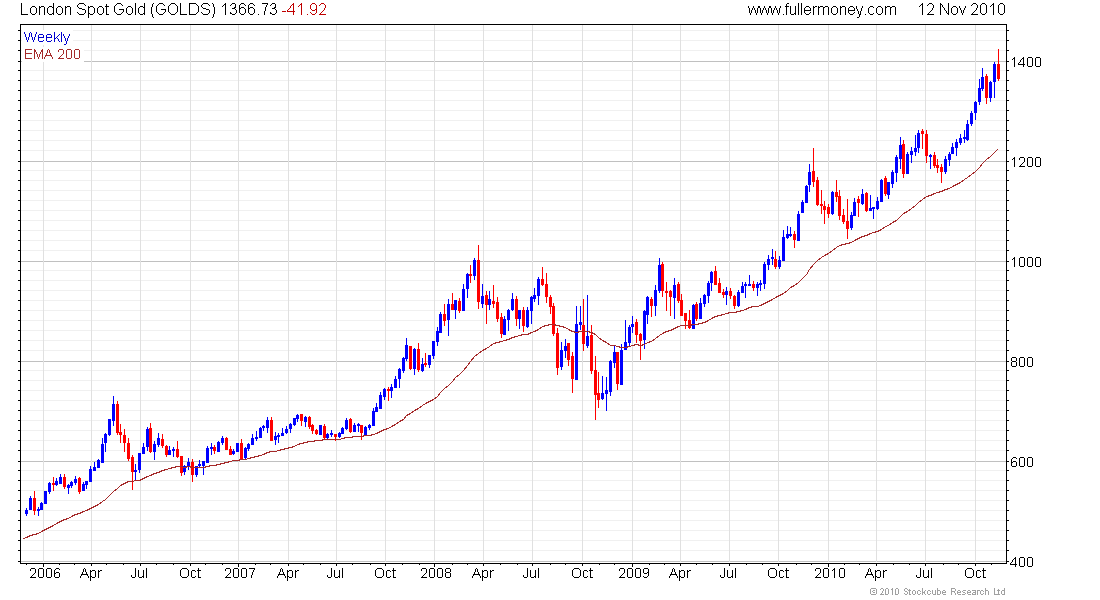
Task: Click the EMA 200 line's right end near 1220
Action: 996,150
